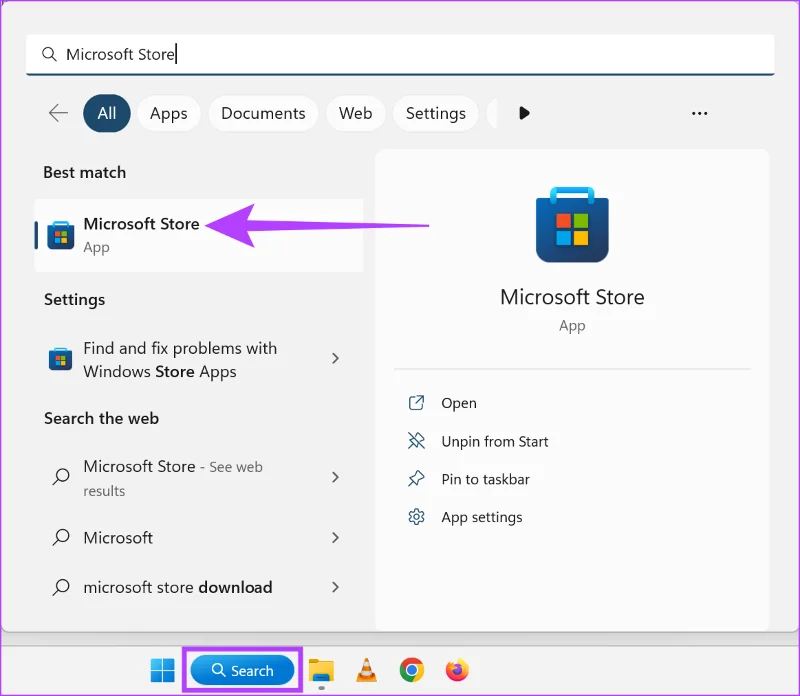Switch to the Apps filter tab

[x=168, y=113]
